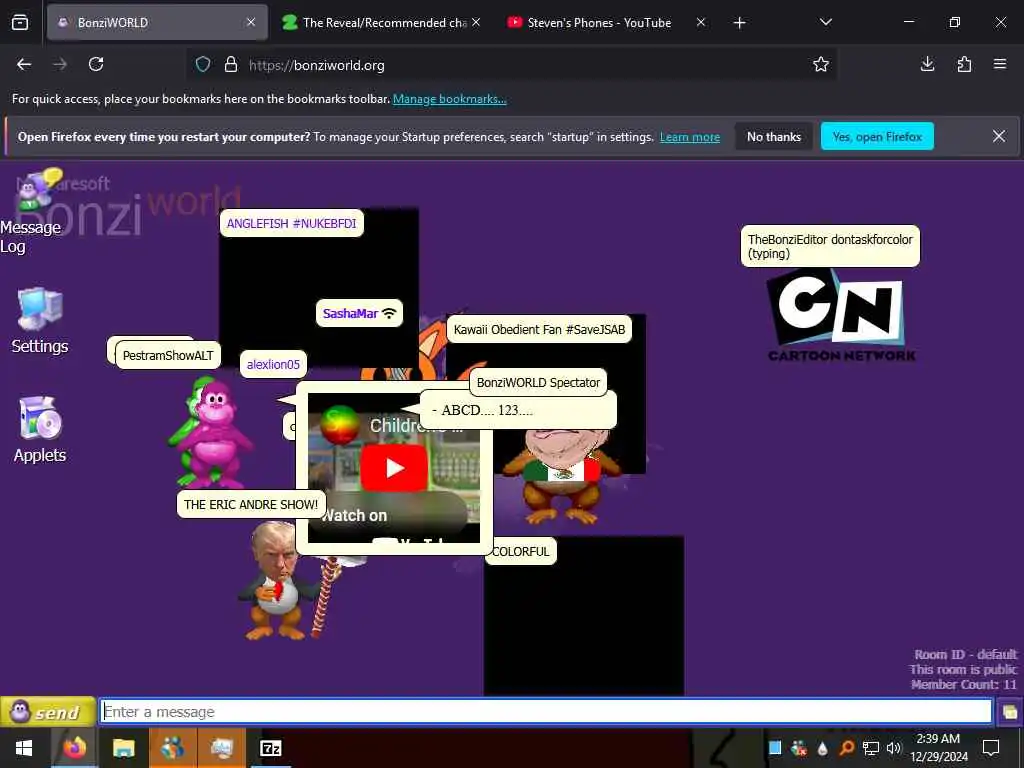Open Firefox View recent browsing icon
Image resolution: width=1024 pixels, height=768 pixels.
coord(20,22)
